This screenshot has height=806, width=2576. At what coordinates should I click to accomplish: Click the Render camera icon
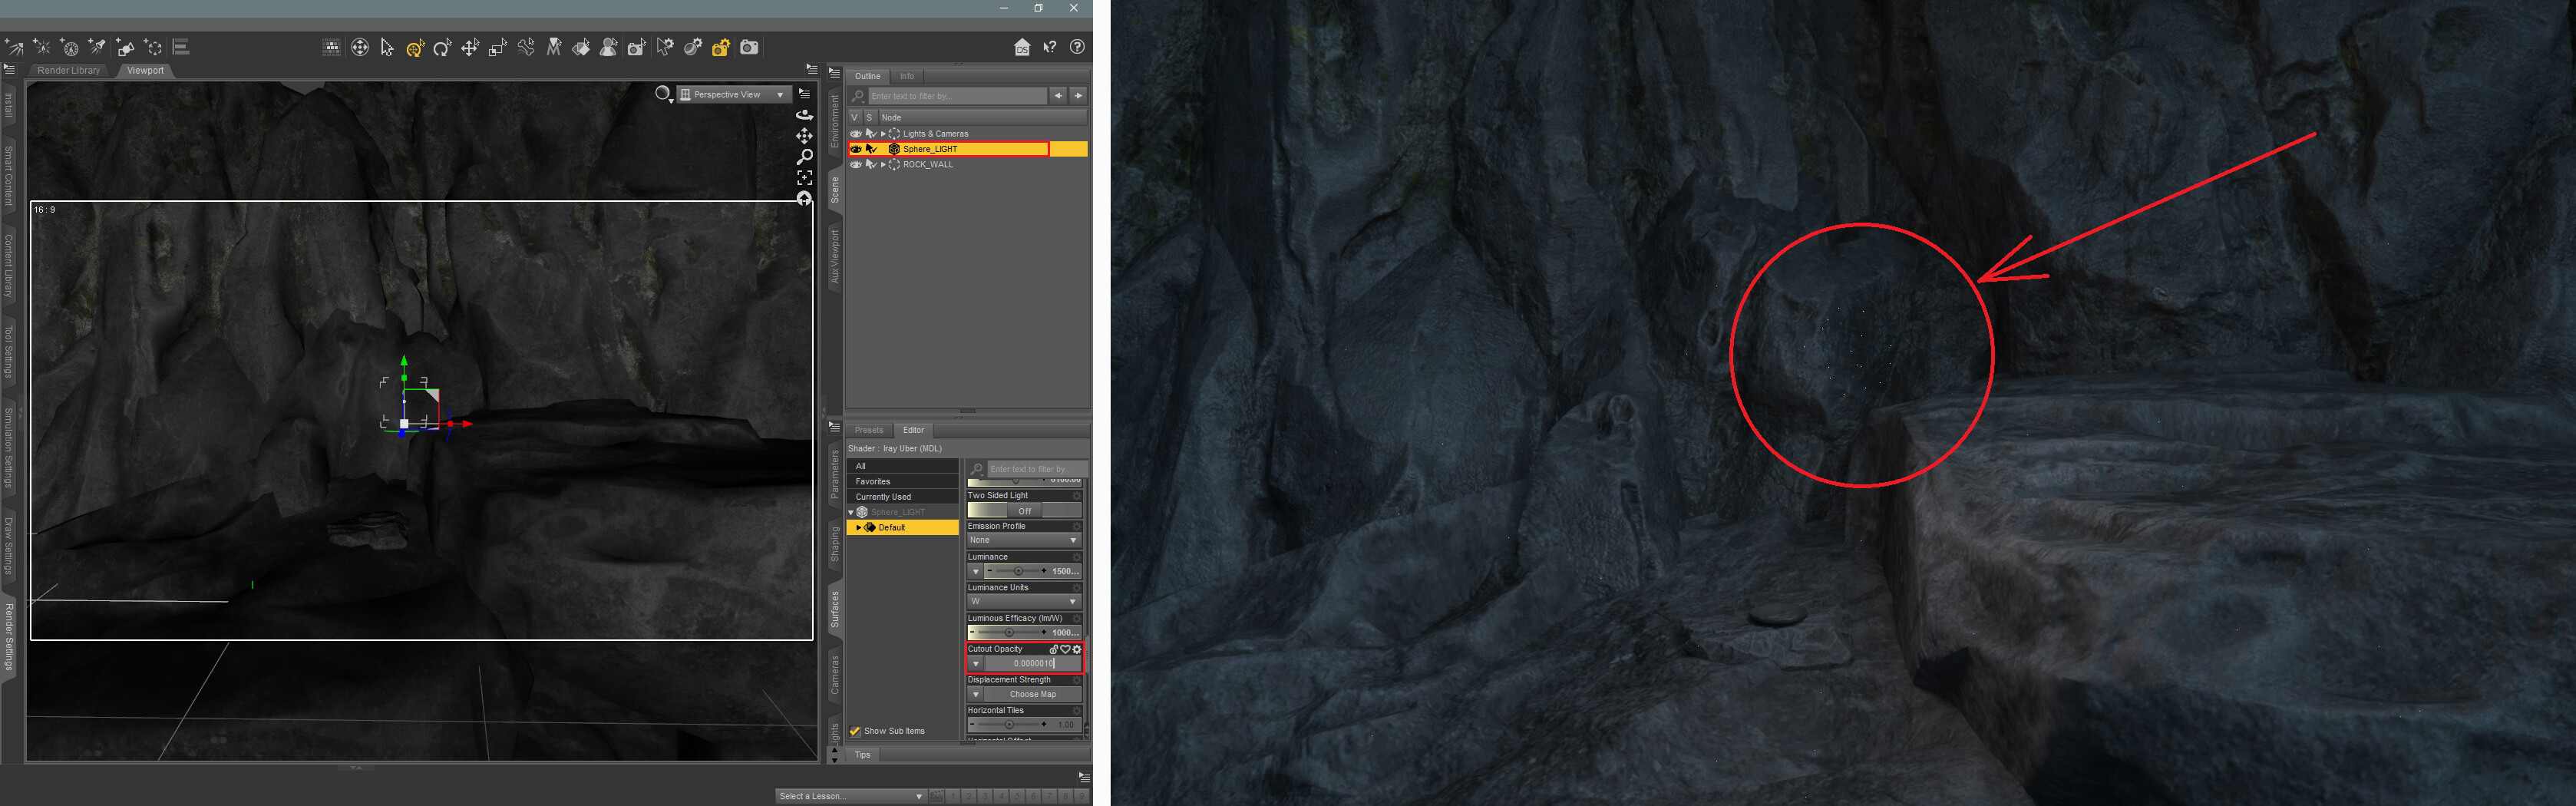(x=749, y=47)
